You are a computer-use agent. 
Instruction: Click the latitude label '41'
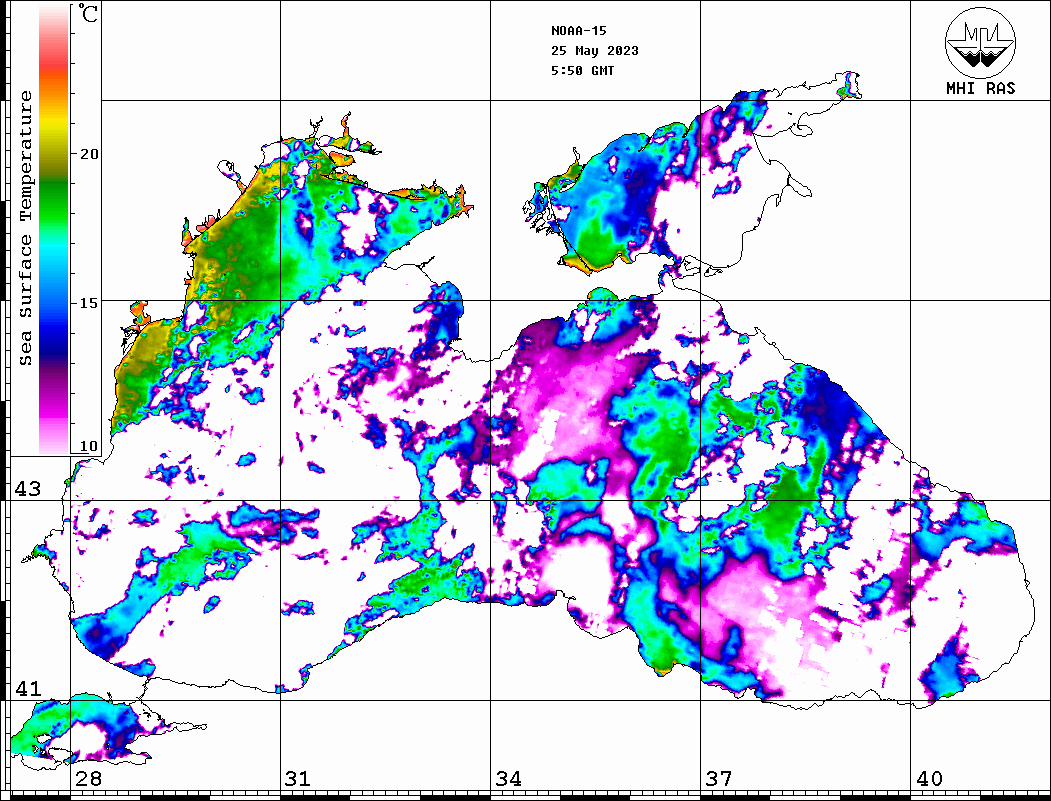[27, 688]
